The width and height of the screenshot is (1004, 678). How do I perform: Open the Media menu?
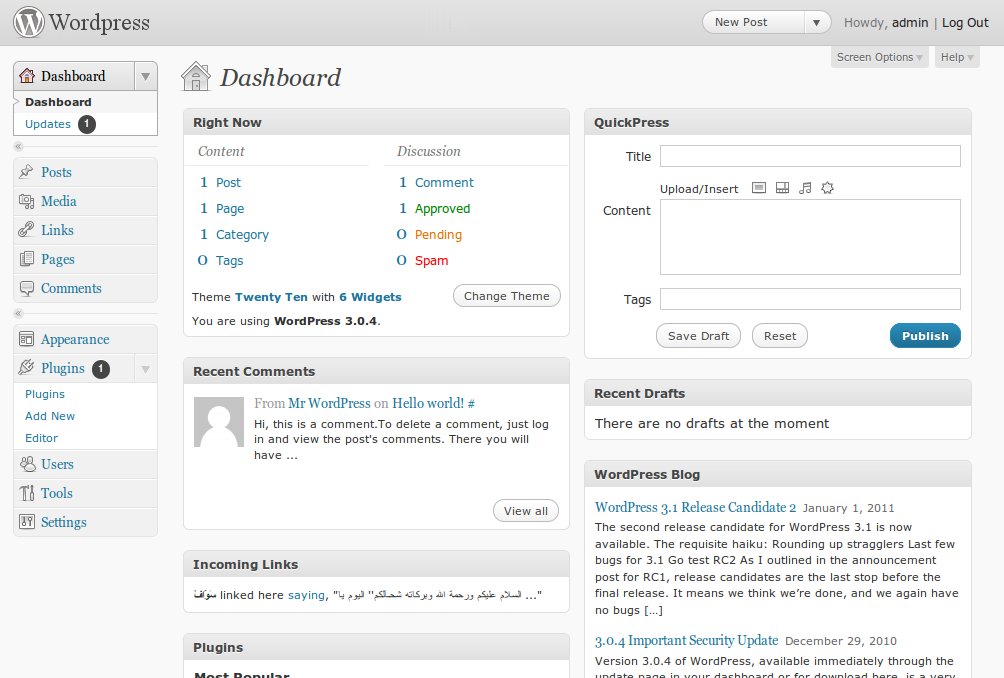tap(59, 201)
